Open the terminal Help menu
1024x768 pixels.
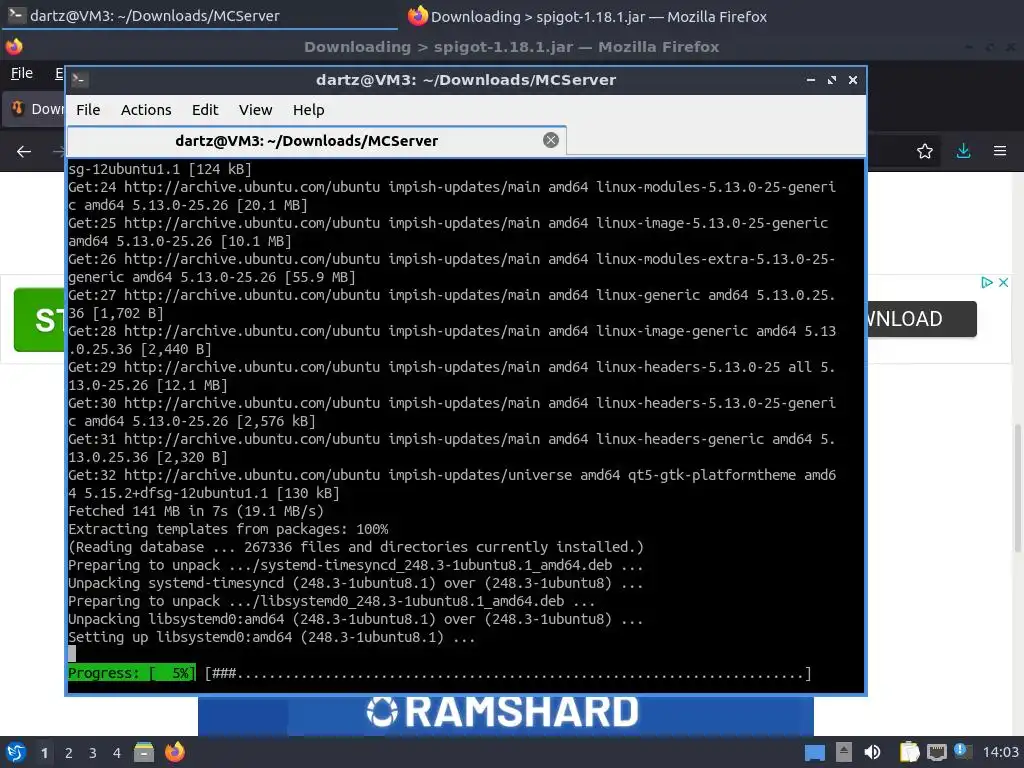[x=308, y=110]
